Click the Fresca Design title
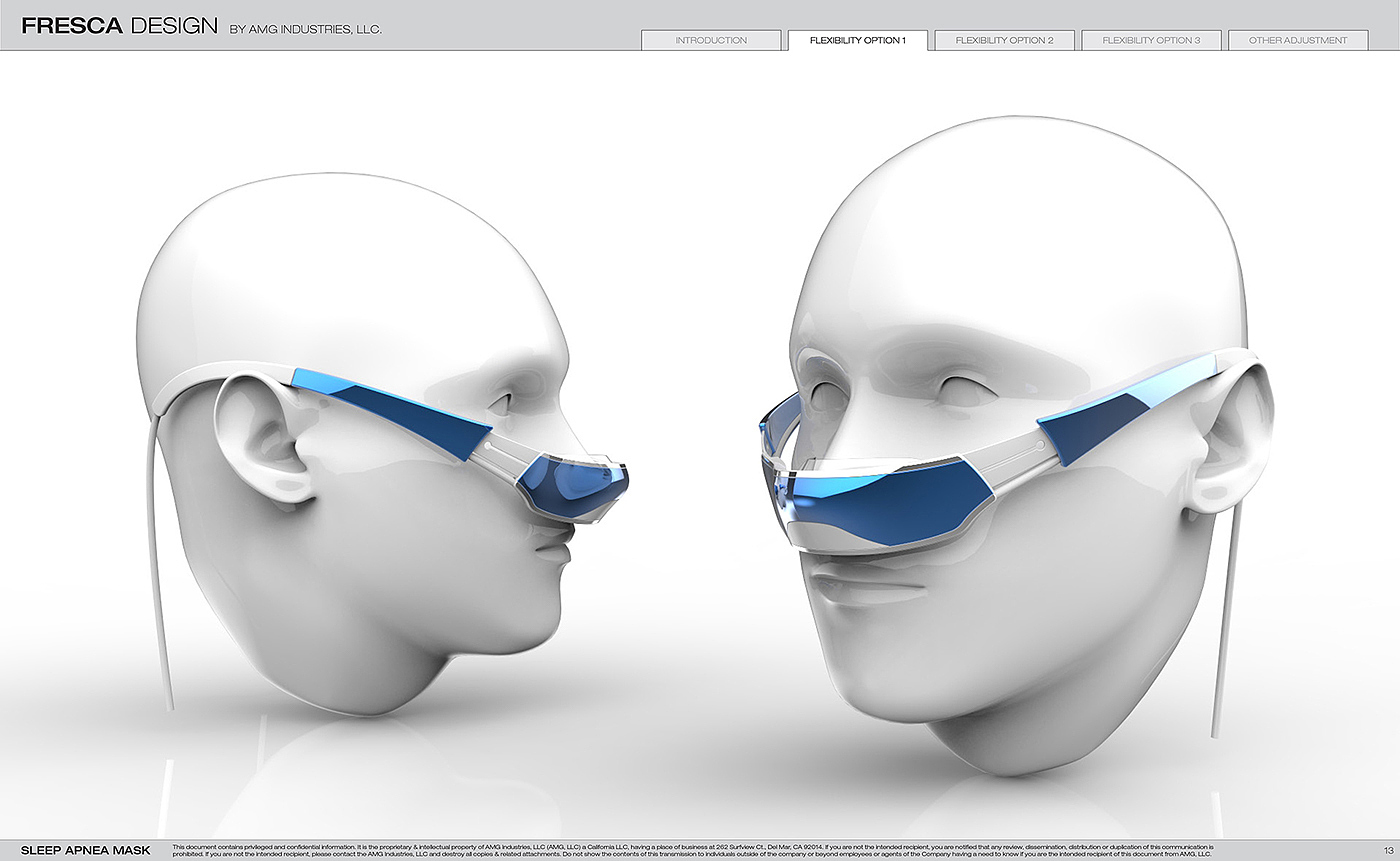1400x861 pixels. 119,27
